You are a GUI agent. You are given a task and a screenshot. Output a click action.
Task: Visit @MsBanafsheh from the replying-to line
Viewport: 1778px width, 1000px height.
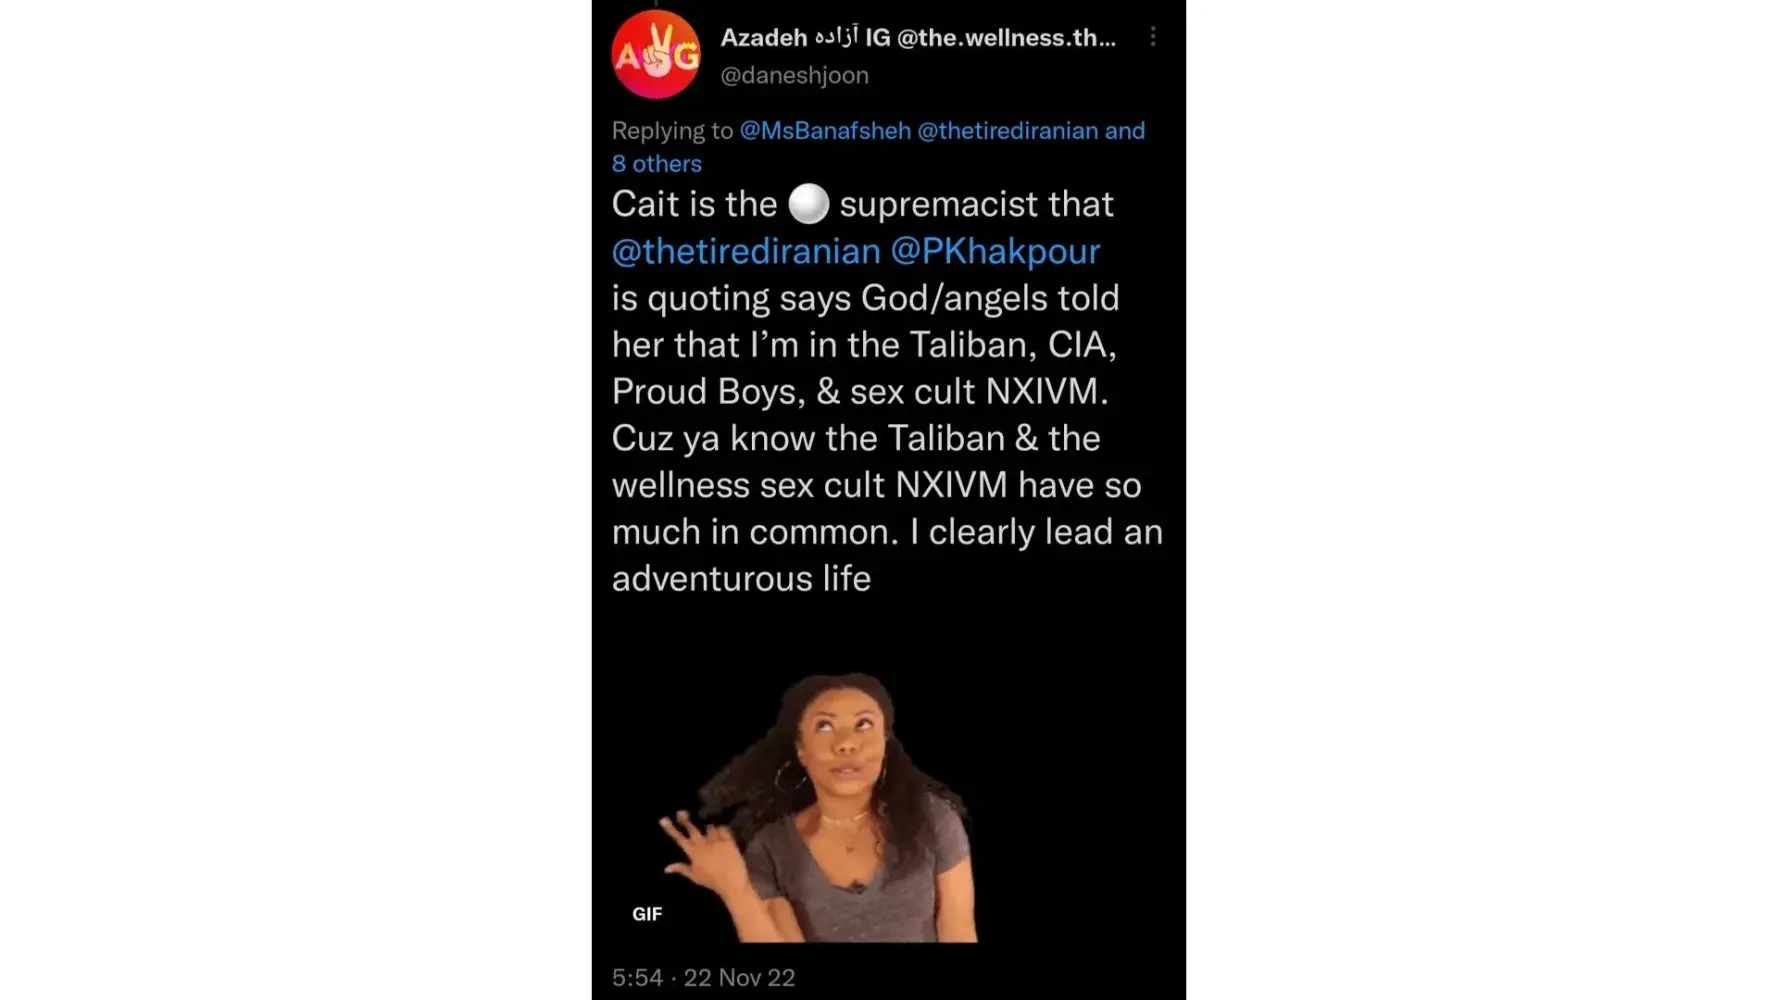825,131
